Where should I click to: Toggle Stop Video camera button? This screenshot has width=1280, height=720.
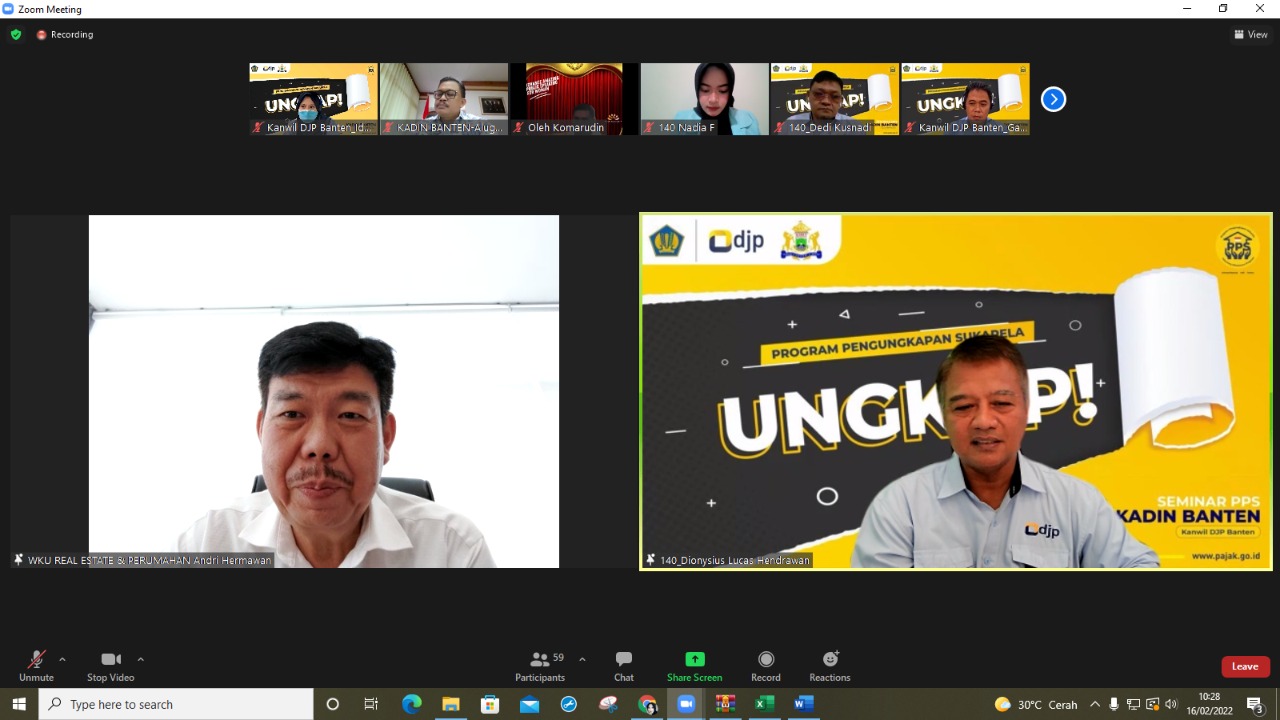[x=110, y=665]
